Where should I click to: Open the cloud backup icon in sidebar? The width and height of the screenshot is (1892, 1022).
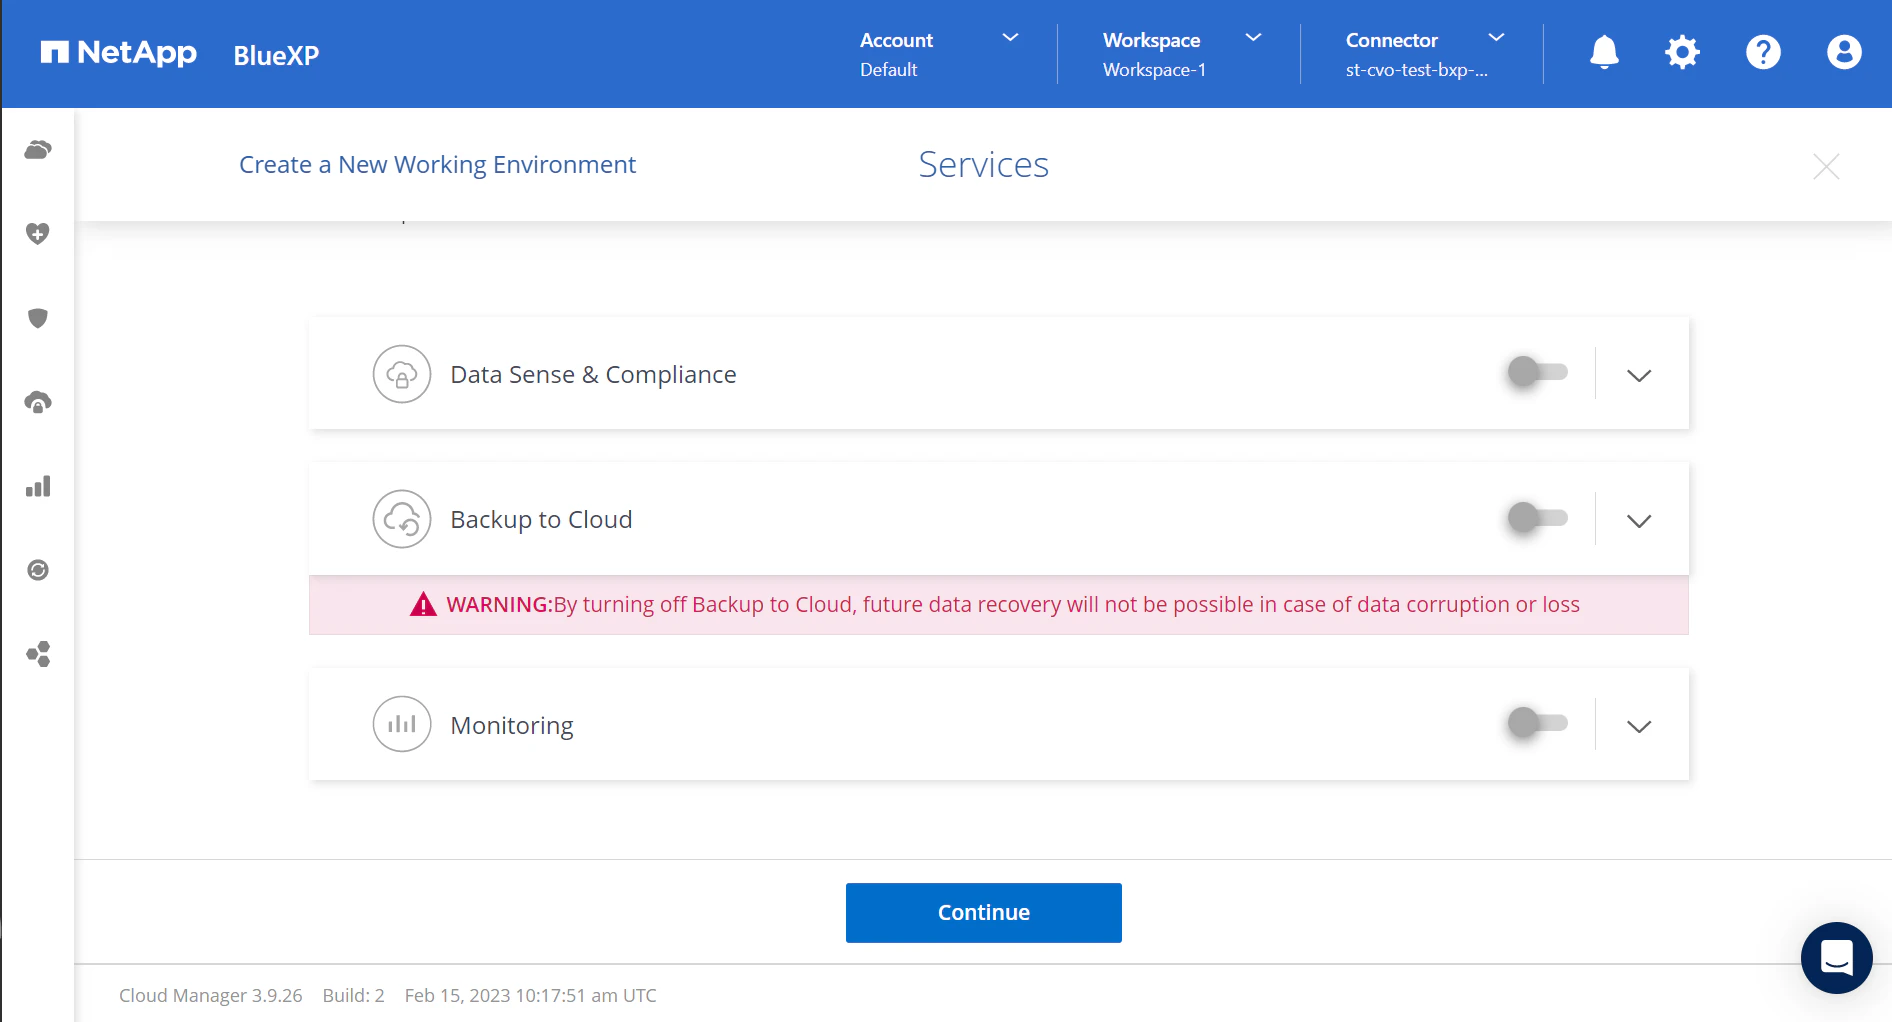[x=38, y=402]
